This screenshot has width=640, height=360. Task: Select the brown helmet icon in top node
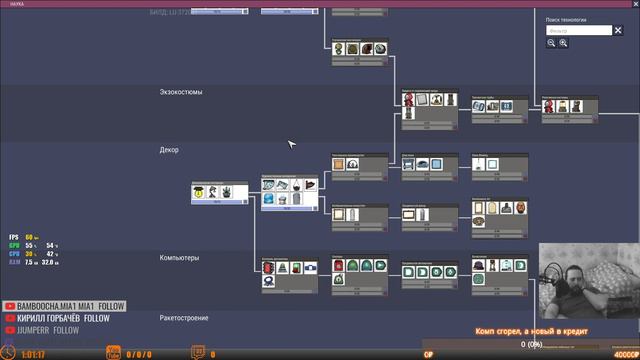[367, 49]
